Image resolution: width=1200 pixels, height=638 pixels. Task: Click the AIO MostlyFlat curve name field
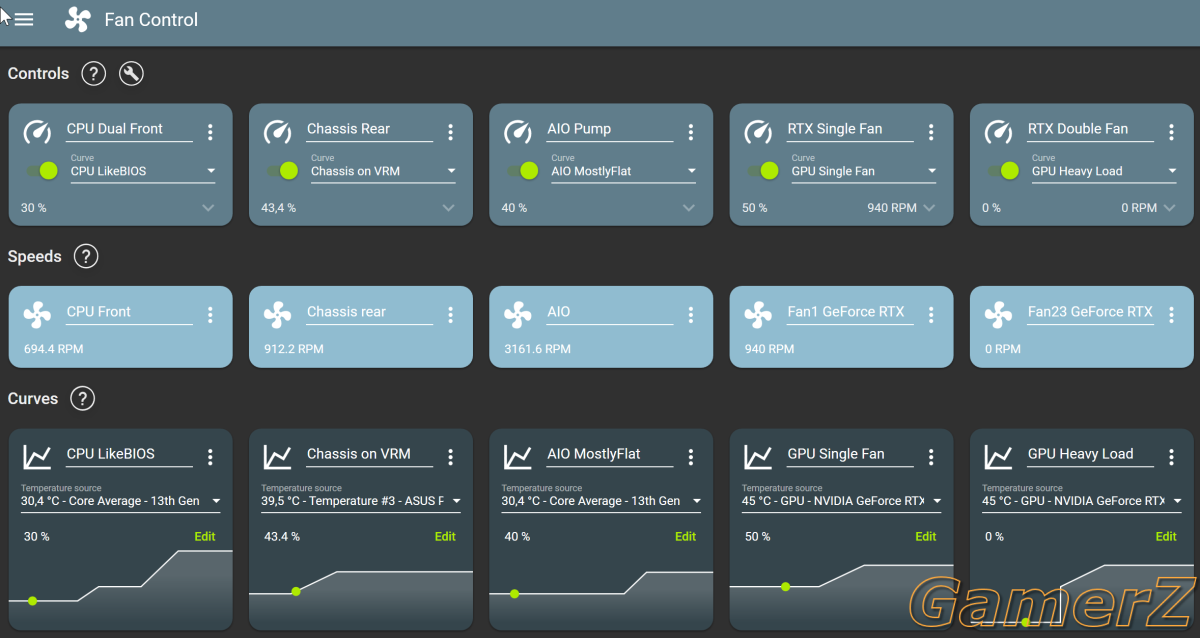[x=610, y=455]
